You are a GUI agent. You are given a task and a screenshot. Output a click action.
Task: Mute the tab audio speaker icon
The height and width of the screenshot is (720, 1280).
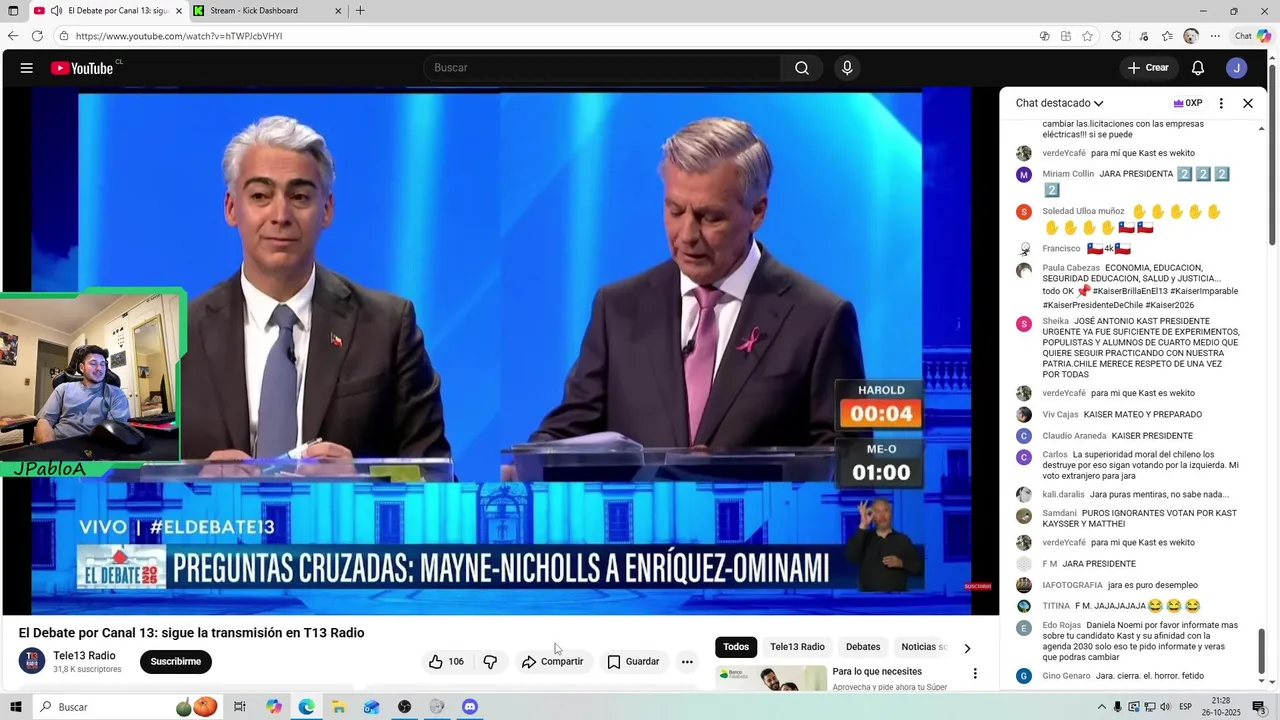(x=56, y=11)
